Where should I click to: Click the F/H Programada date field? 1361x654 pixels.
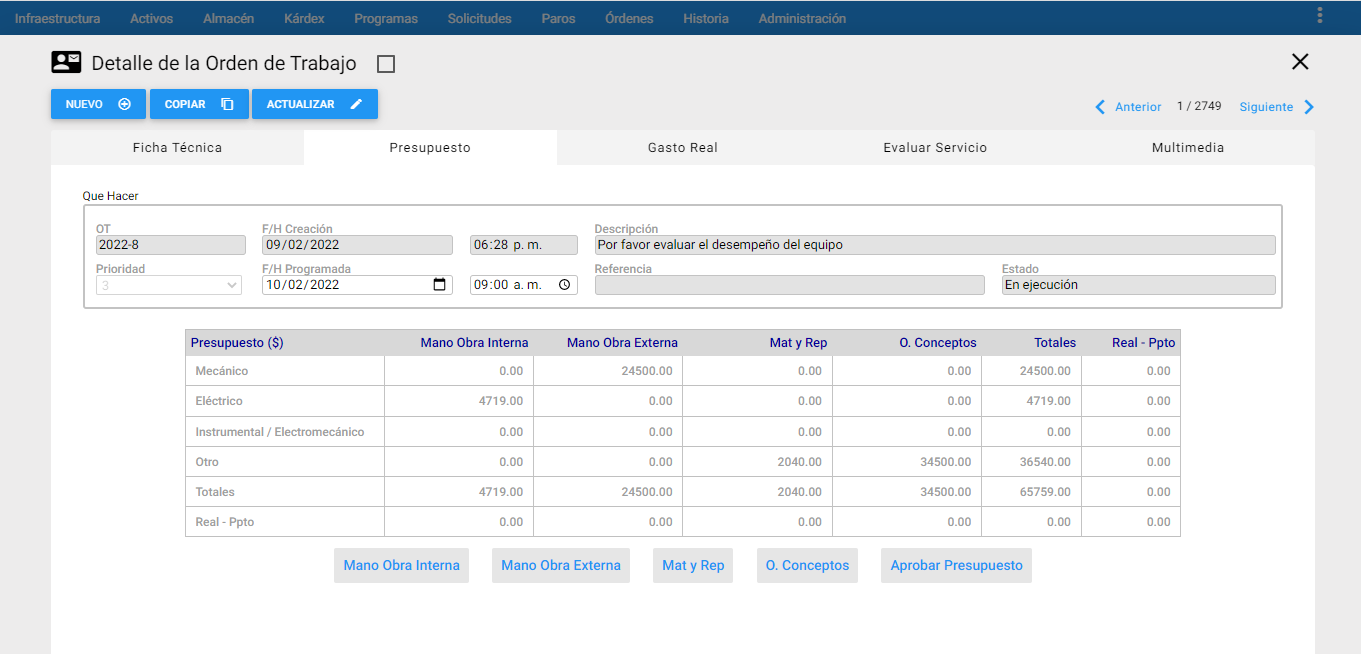[x=357, y=285]
